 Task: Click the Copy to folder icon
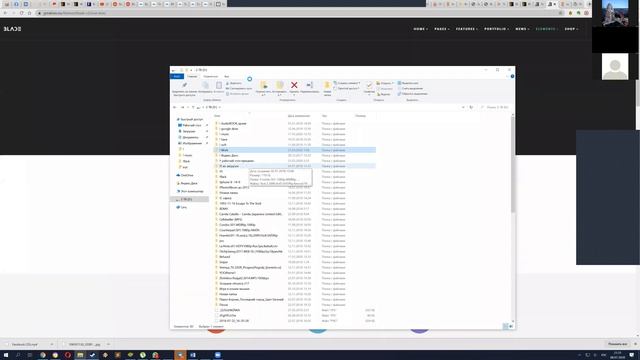(280, 85)
